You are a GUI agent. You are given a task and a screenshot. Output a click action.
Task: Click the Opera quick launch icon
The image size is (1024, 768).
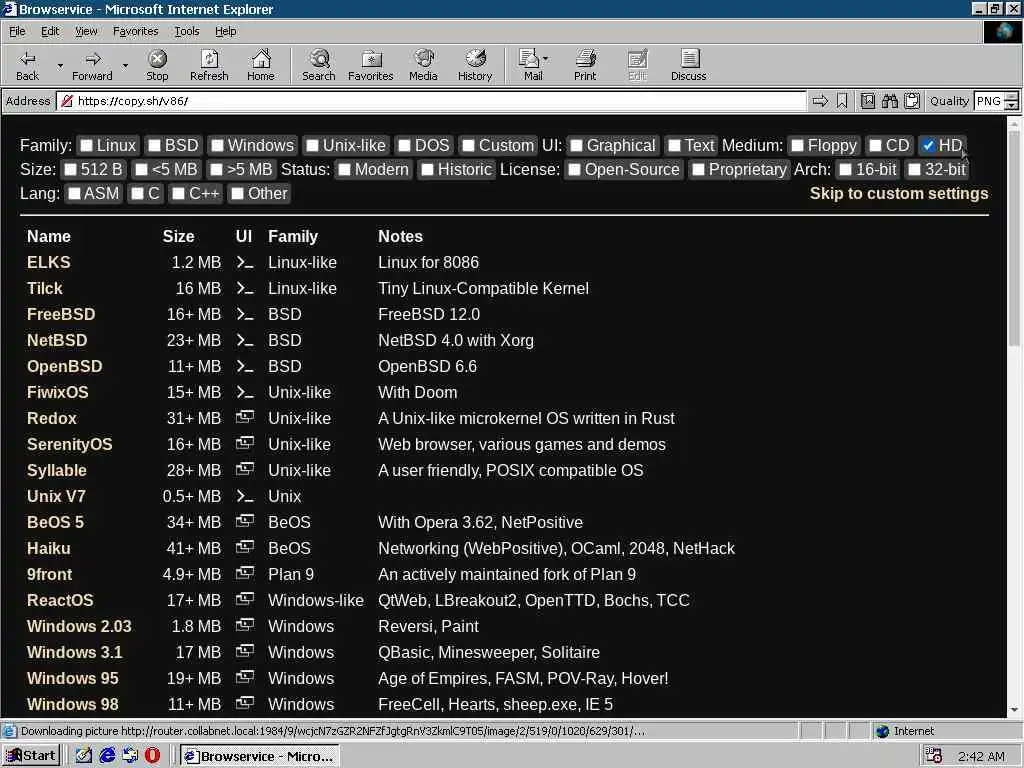[152, 756]
